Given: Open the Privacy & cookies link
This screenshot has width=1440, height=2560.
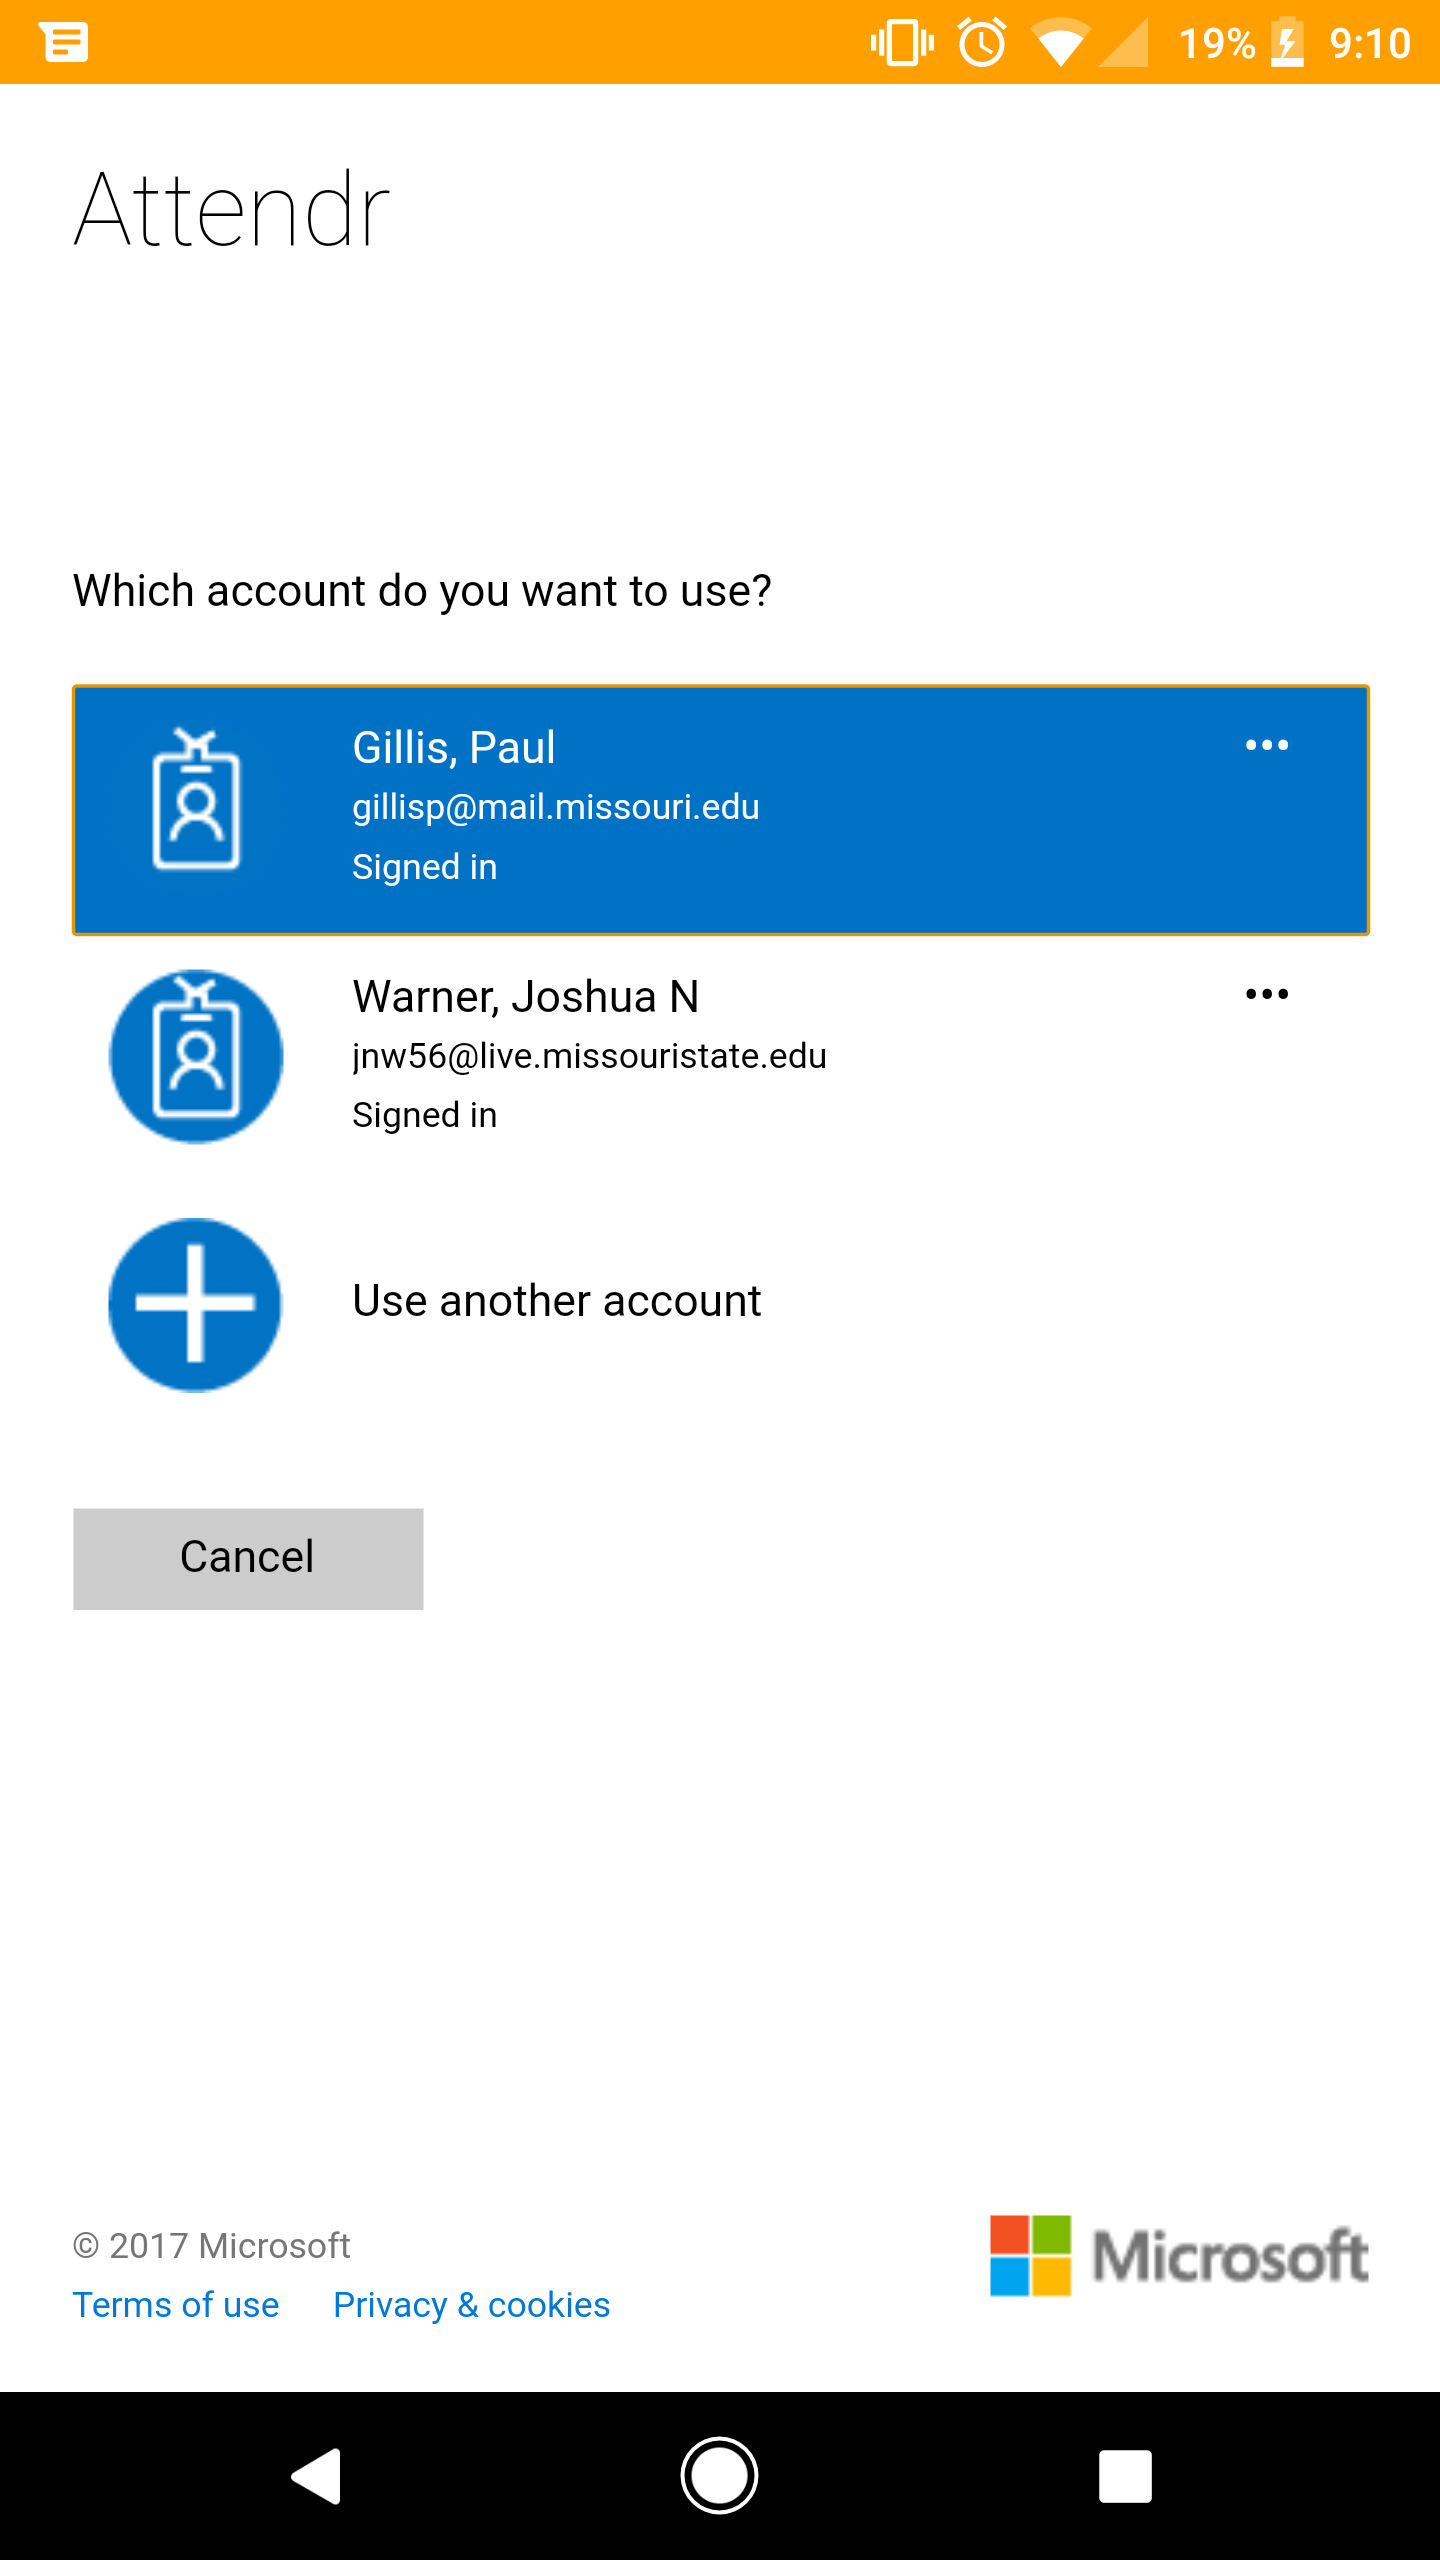Looking at the screenshot, I should (x=472, y=2305).
